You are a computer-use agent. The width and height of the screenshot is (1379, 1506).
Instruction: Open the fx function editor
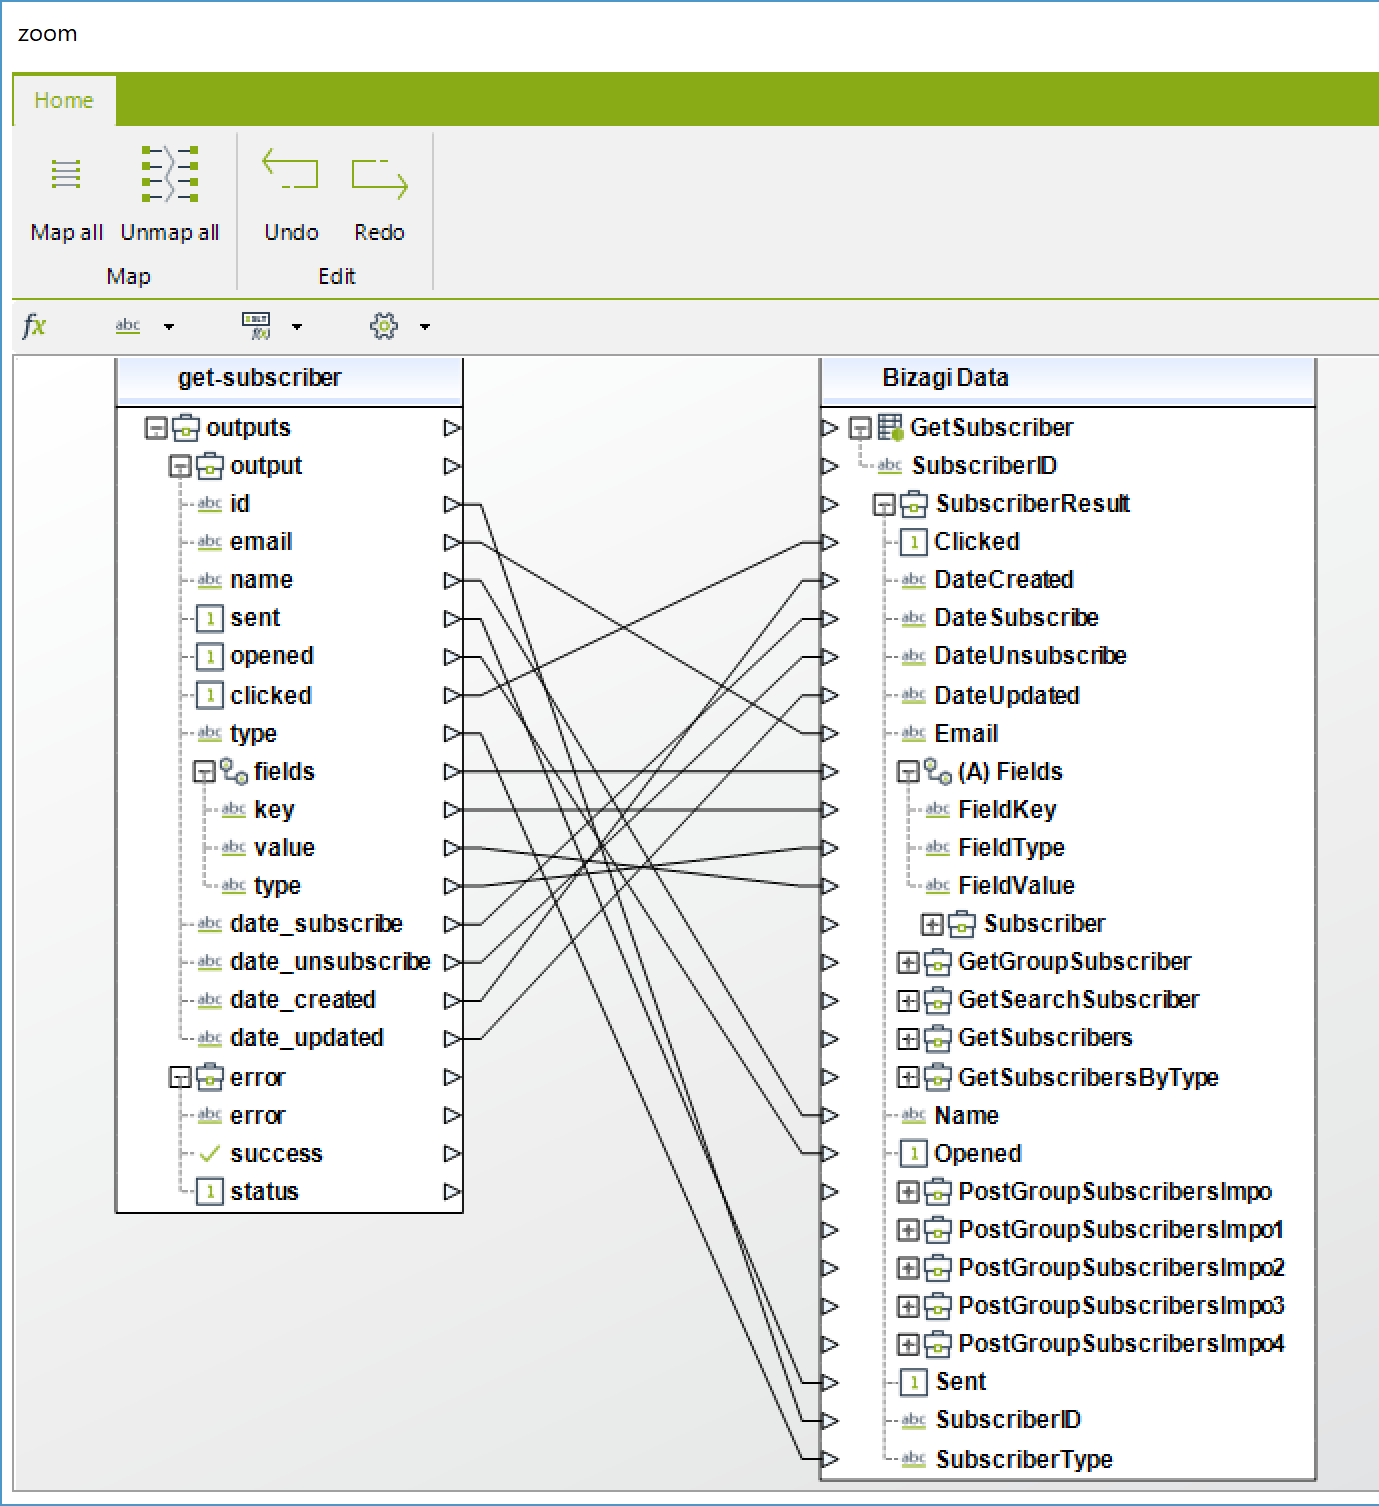[x=34, y=325]
